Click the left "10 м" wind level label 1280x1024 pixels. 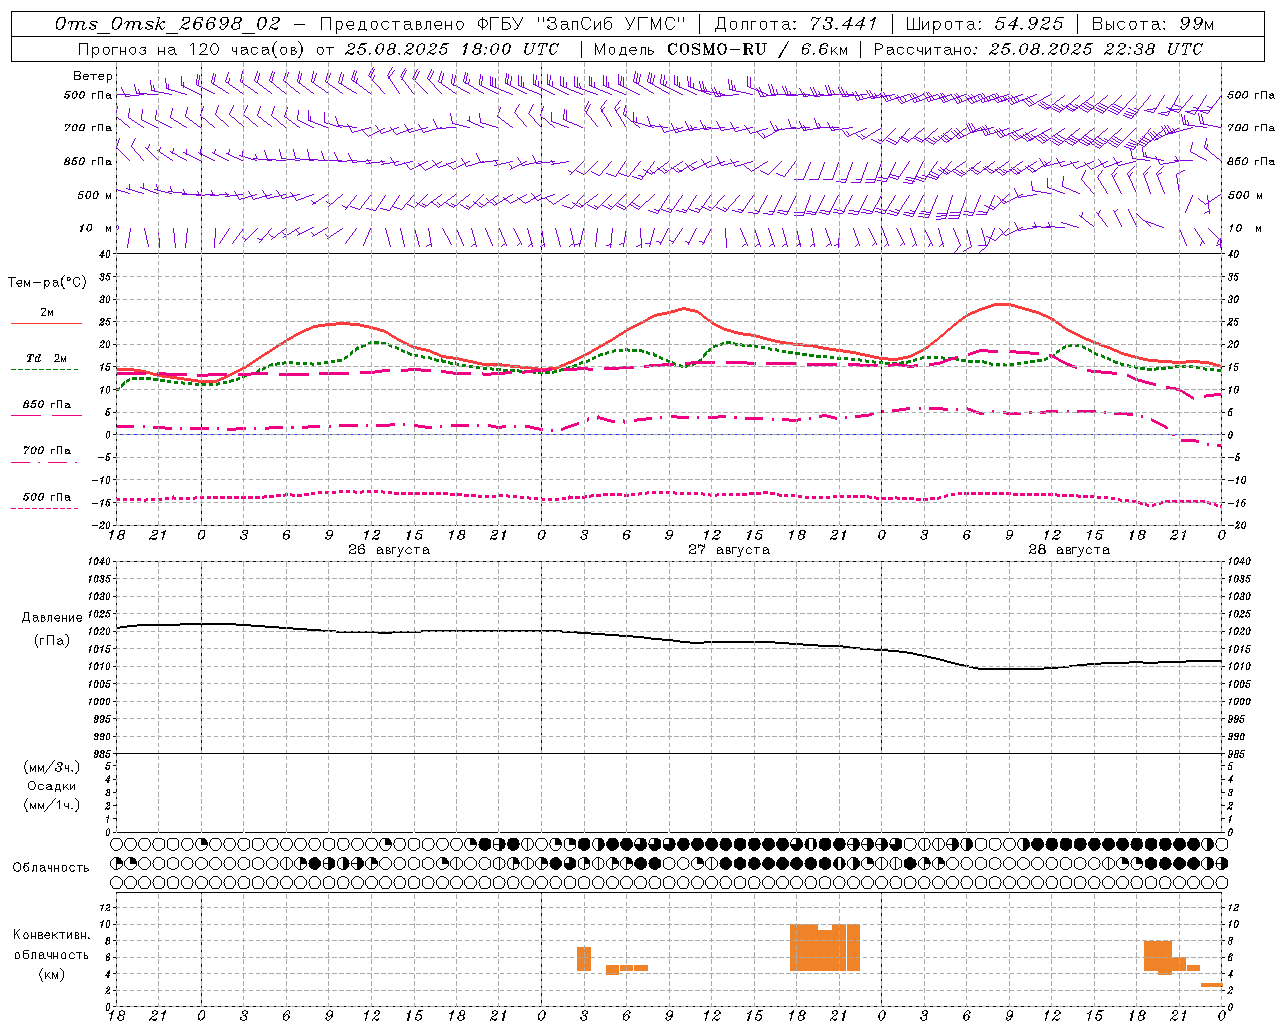(96, 229)
